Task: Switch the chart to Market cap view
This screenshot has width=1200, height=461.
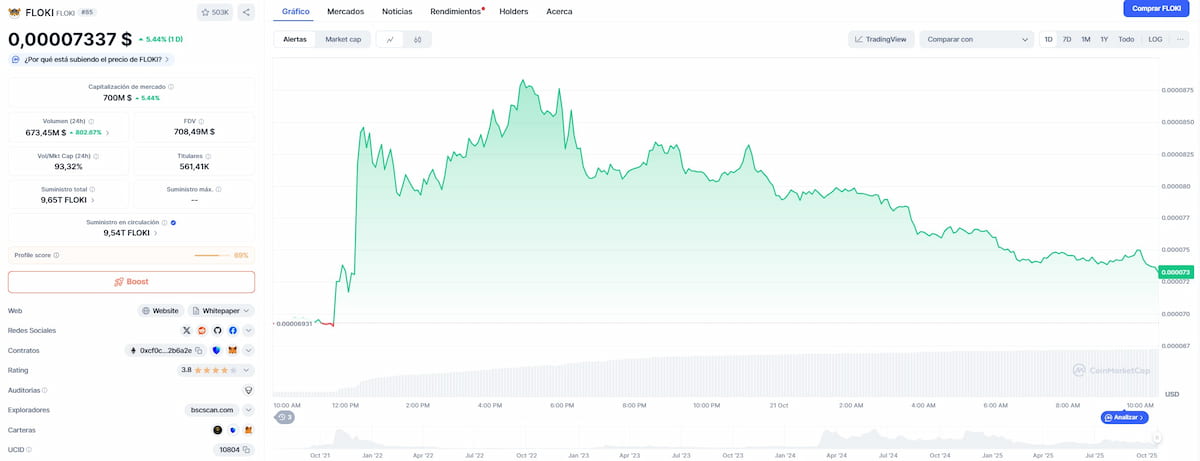Action: (x=343, y=39)
